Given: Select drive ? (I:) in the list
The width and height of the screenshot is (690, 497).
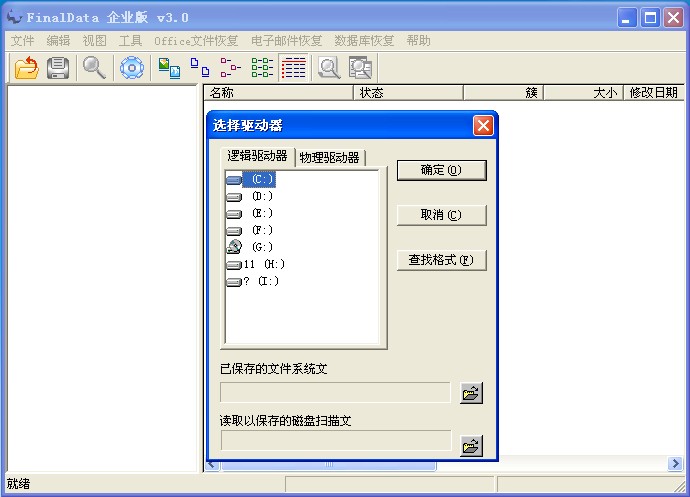Looking at the screenshot, I should click(x=253, y=281).
